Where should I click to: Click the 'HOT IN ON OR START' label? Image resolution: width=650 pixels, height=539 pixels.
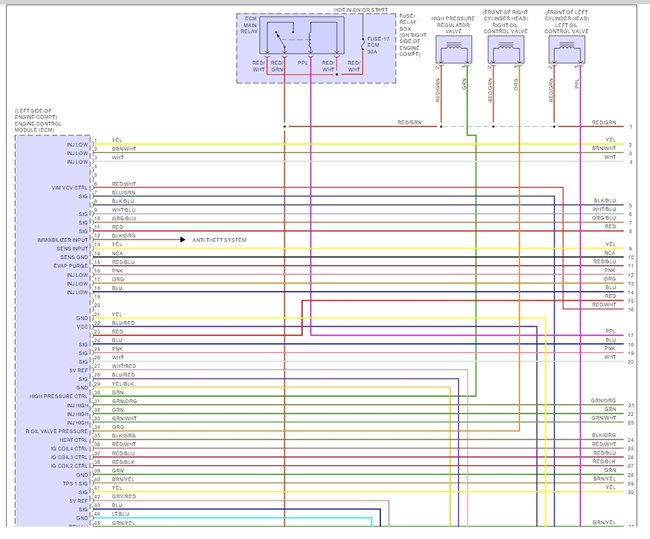[361, 10]
